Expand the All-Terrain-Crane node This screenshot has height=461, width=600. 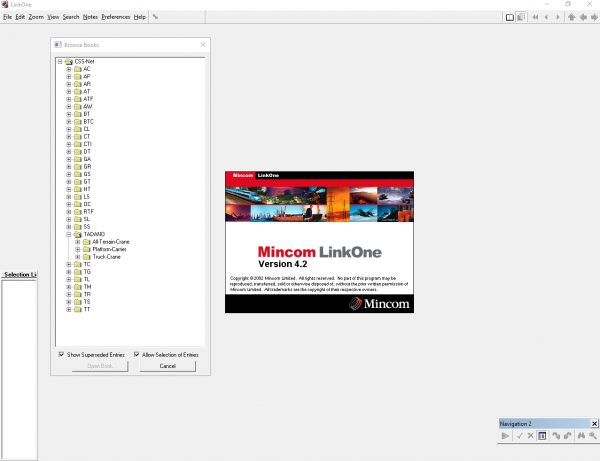77,242
